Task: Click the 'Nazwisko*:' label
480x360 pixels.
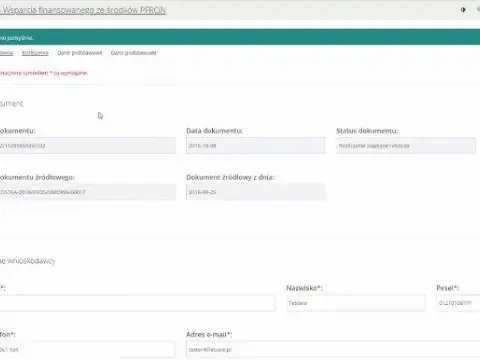Action: 304,288
